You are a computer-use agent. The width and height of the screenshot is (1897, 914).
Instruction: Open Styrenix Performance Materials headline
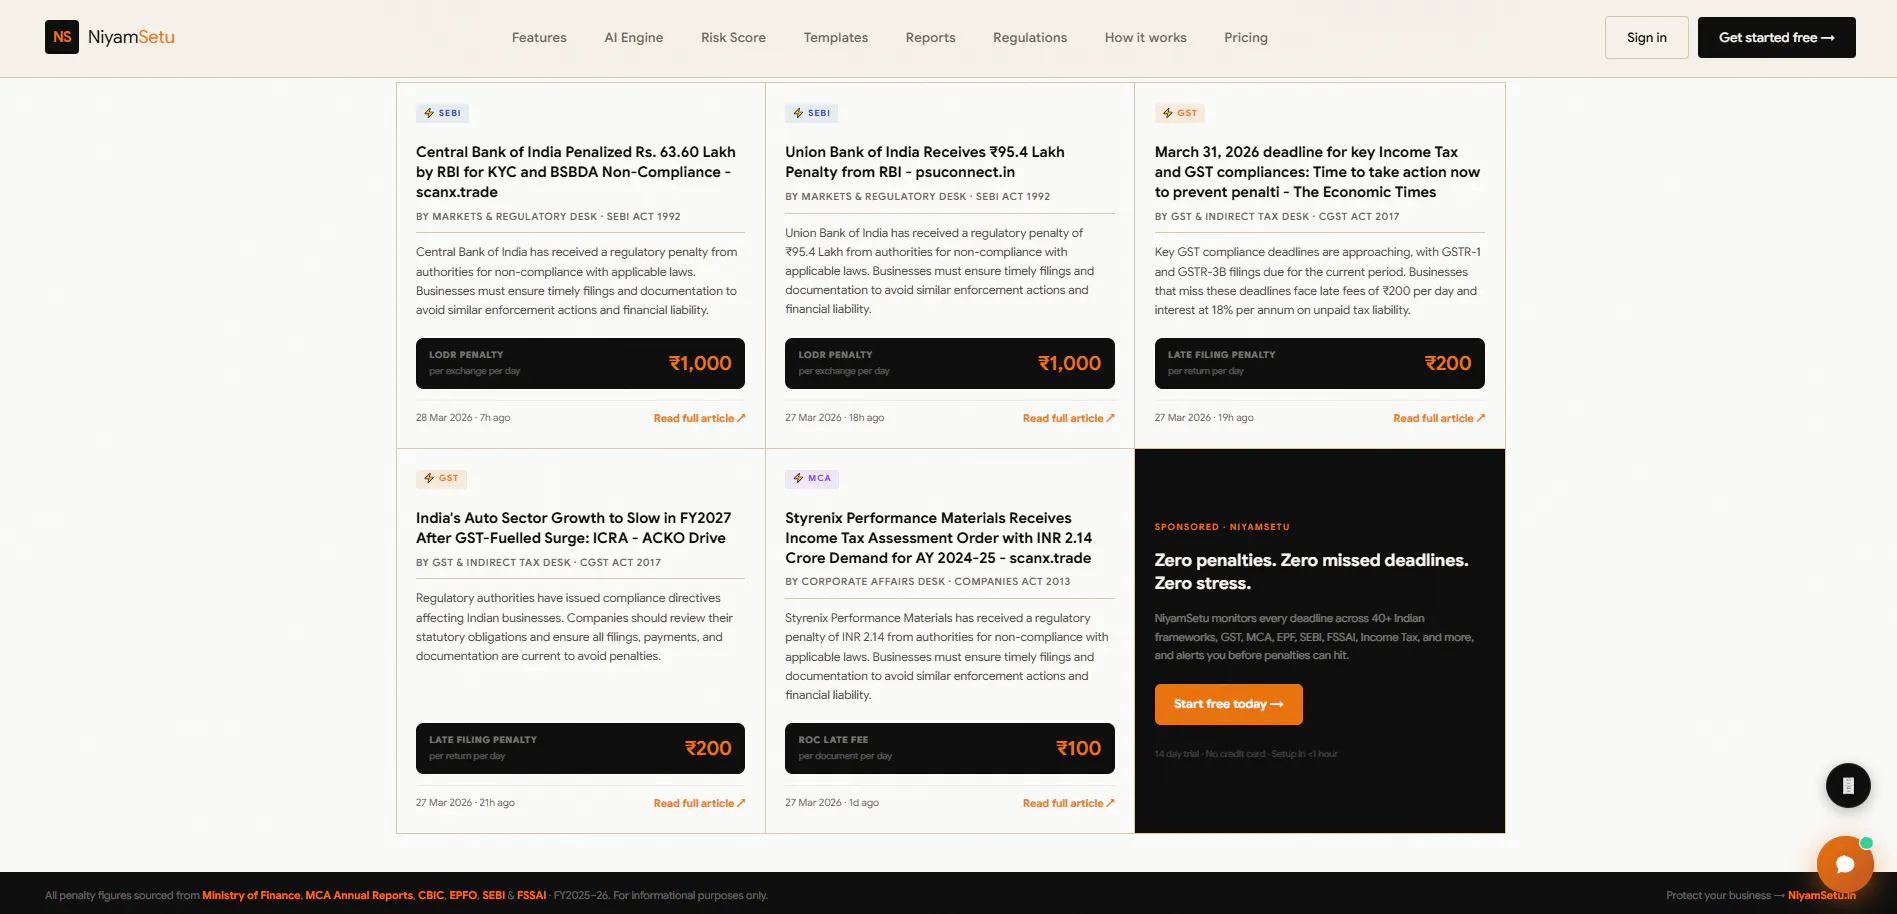(x=938, y=538)
